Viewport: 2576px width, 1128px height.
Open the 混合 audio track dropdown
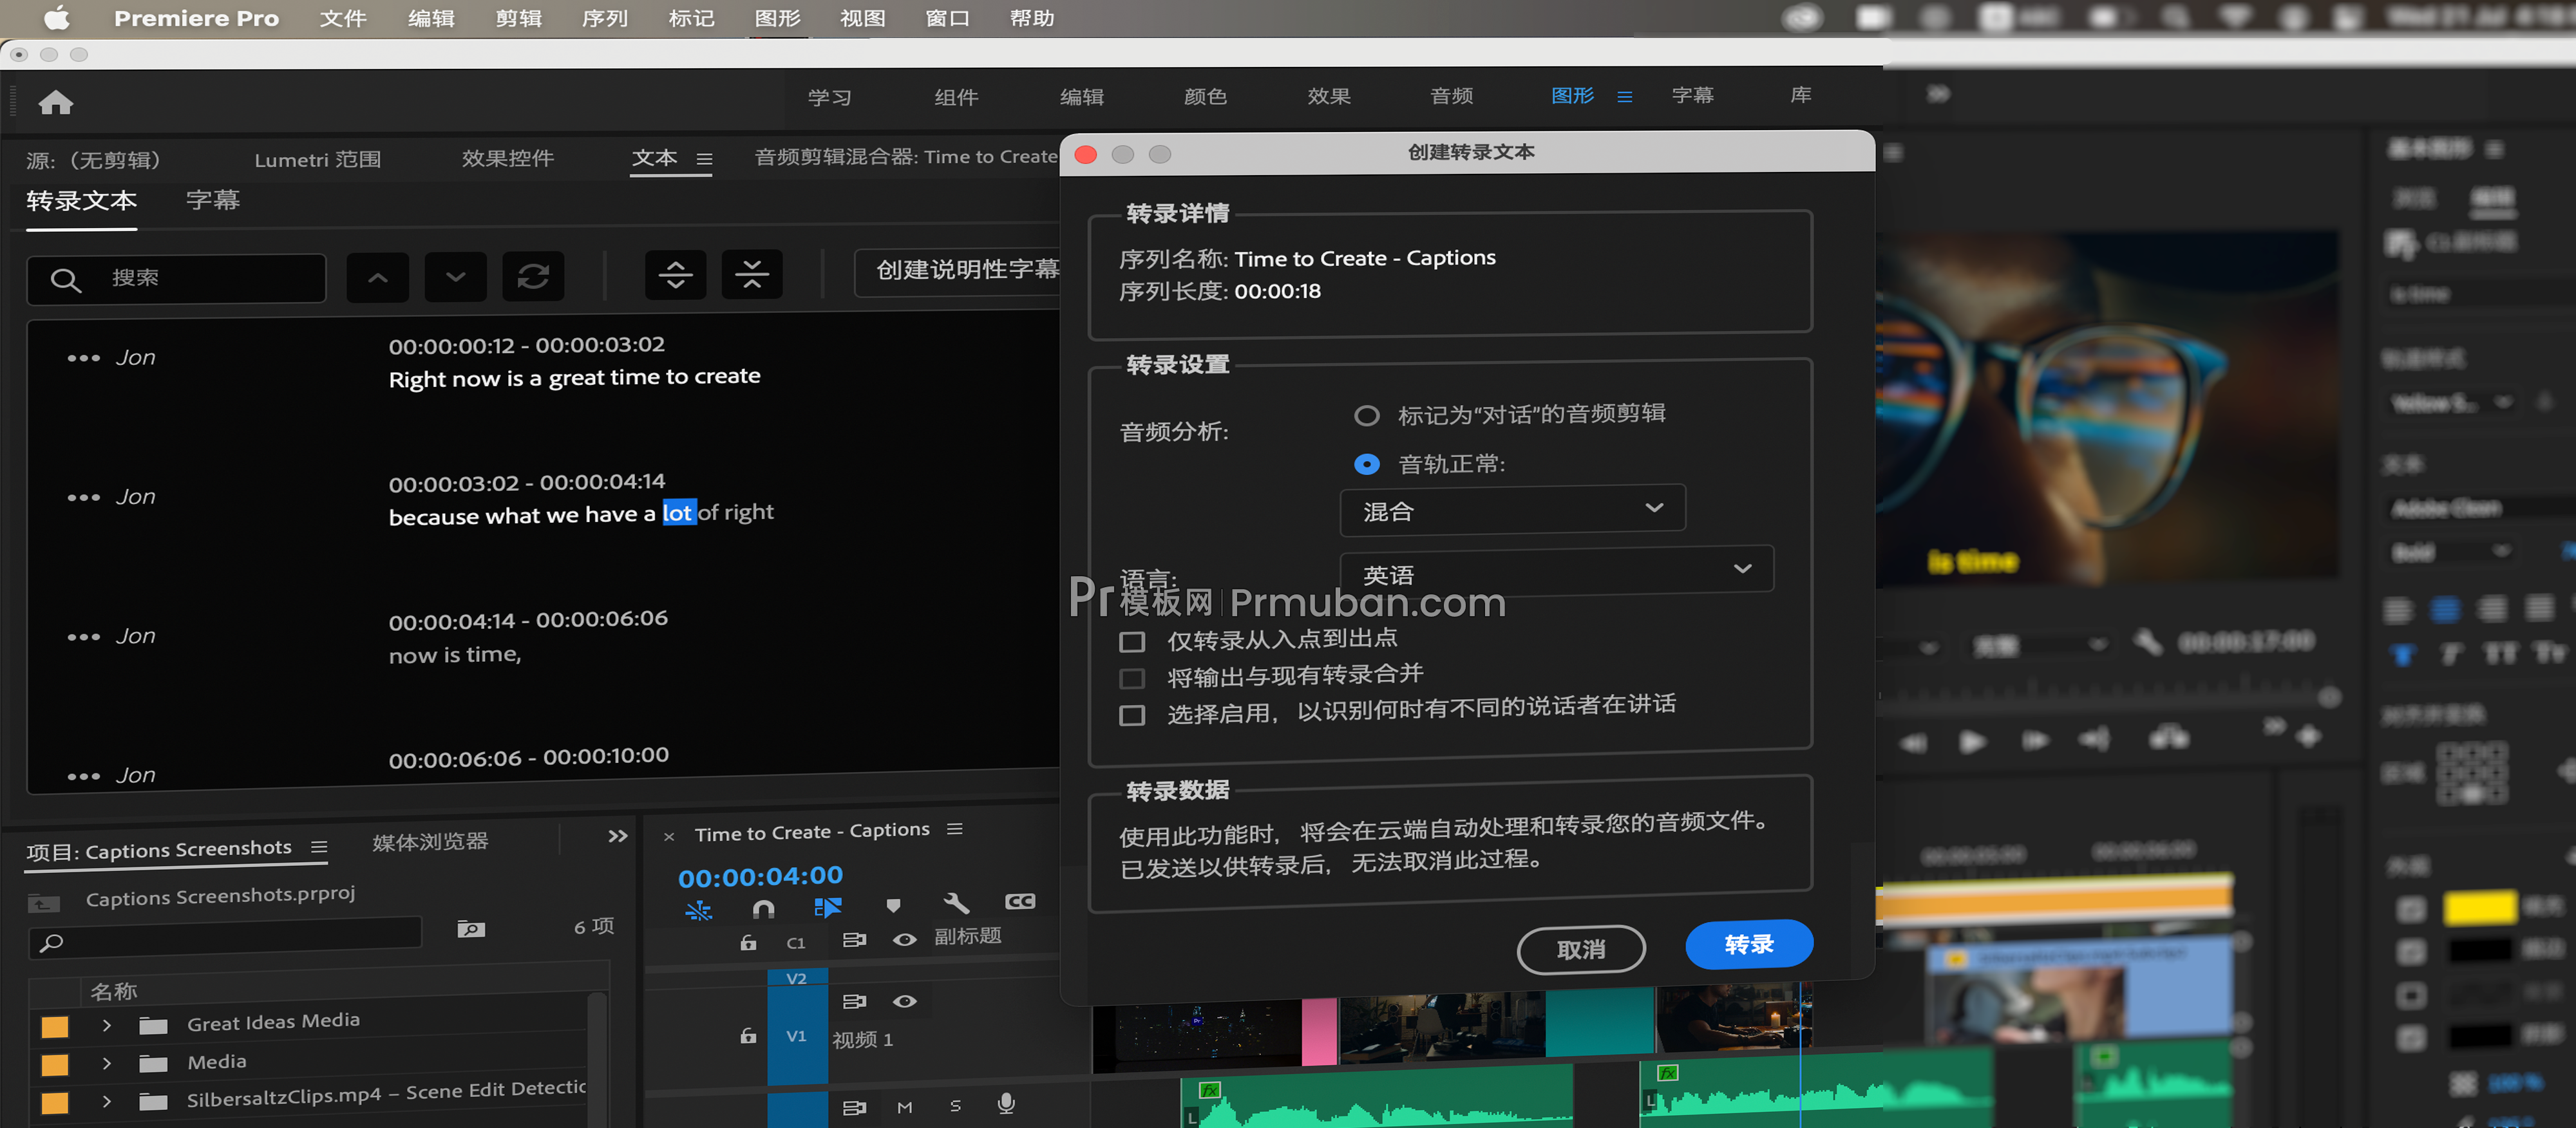(x=1512, y=510)
